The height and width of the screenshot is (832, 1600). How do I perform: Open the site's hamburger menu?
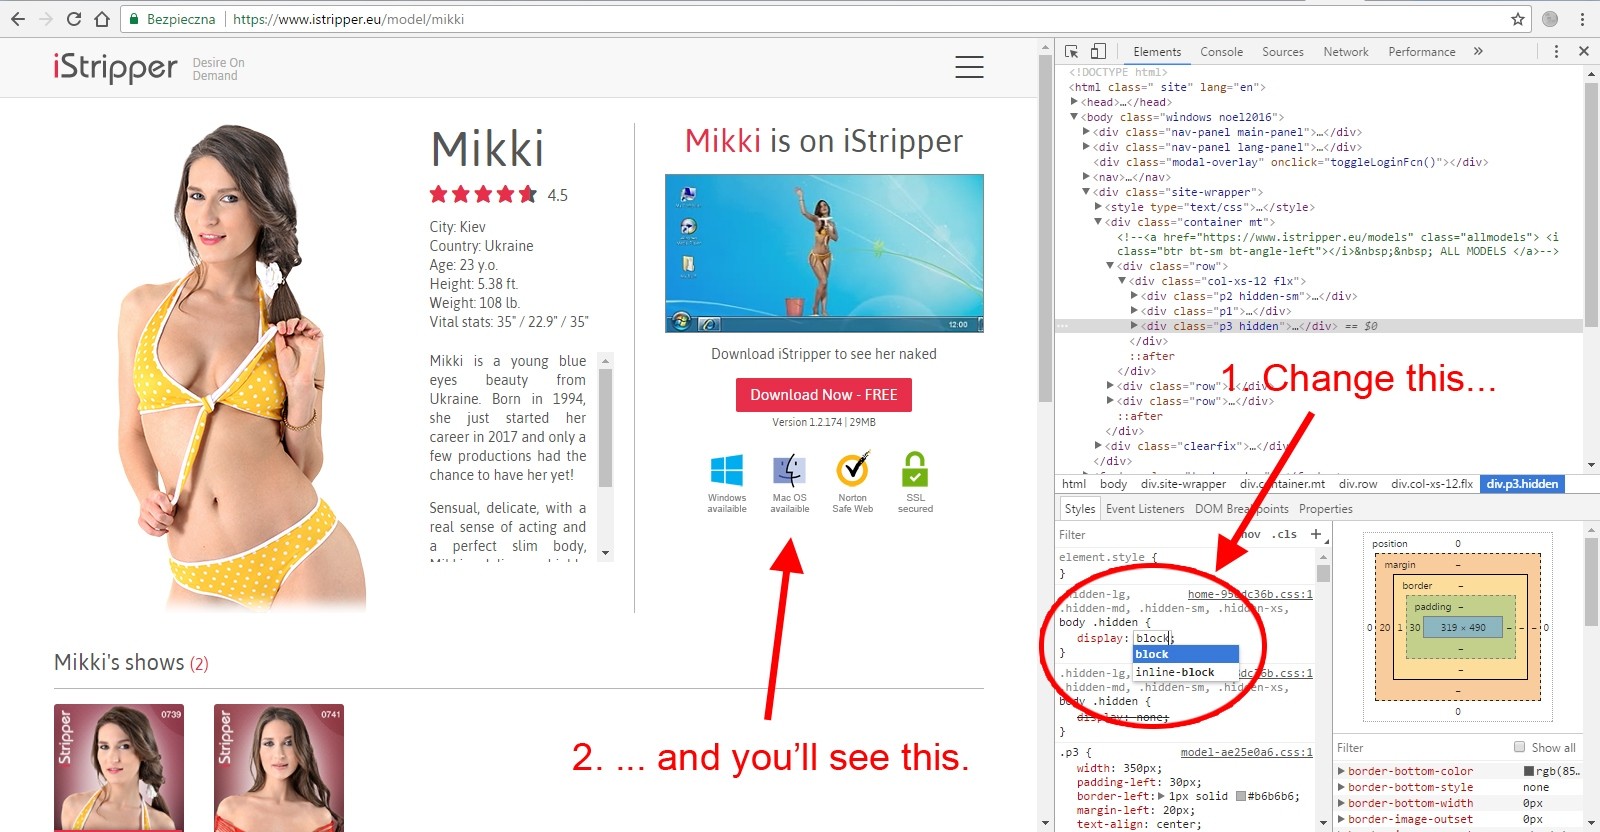[x=969, y=67]
